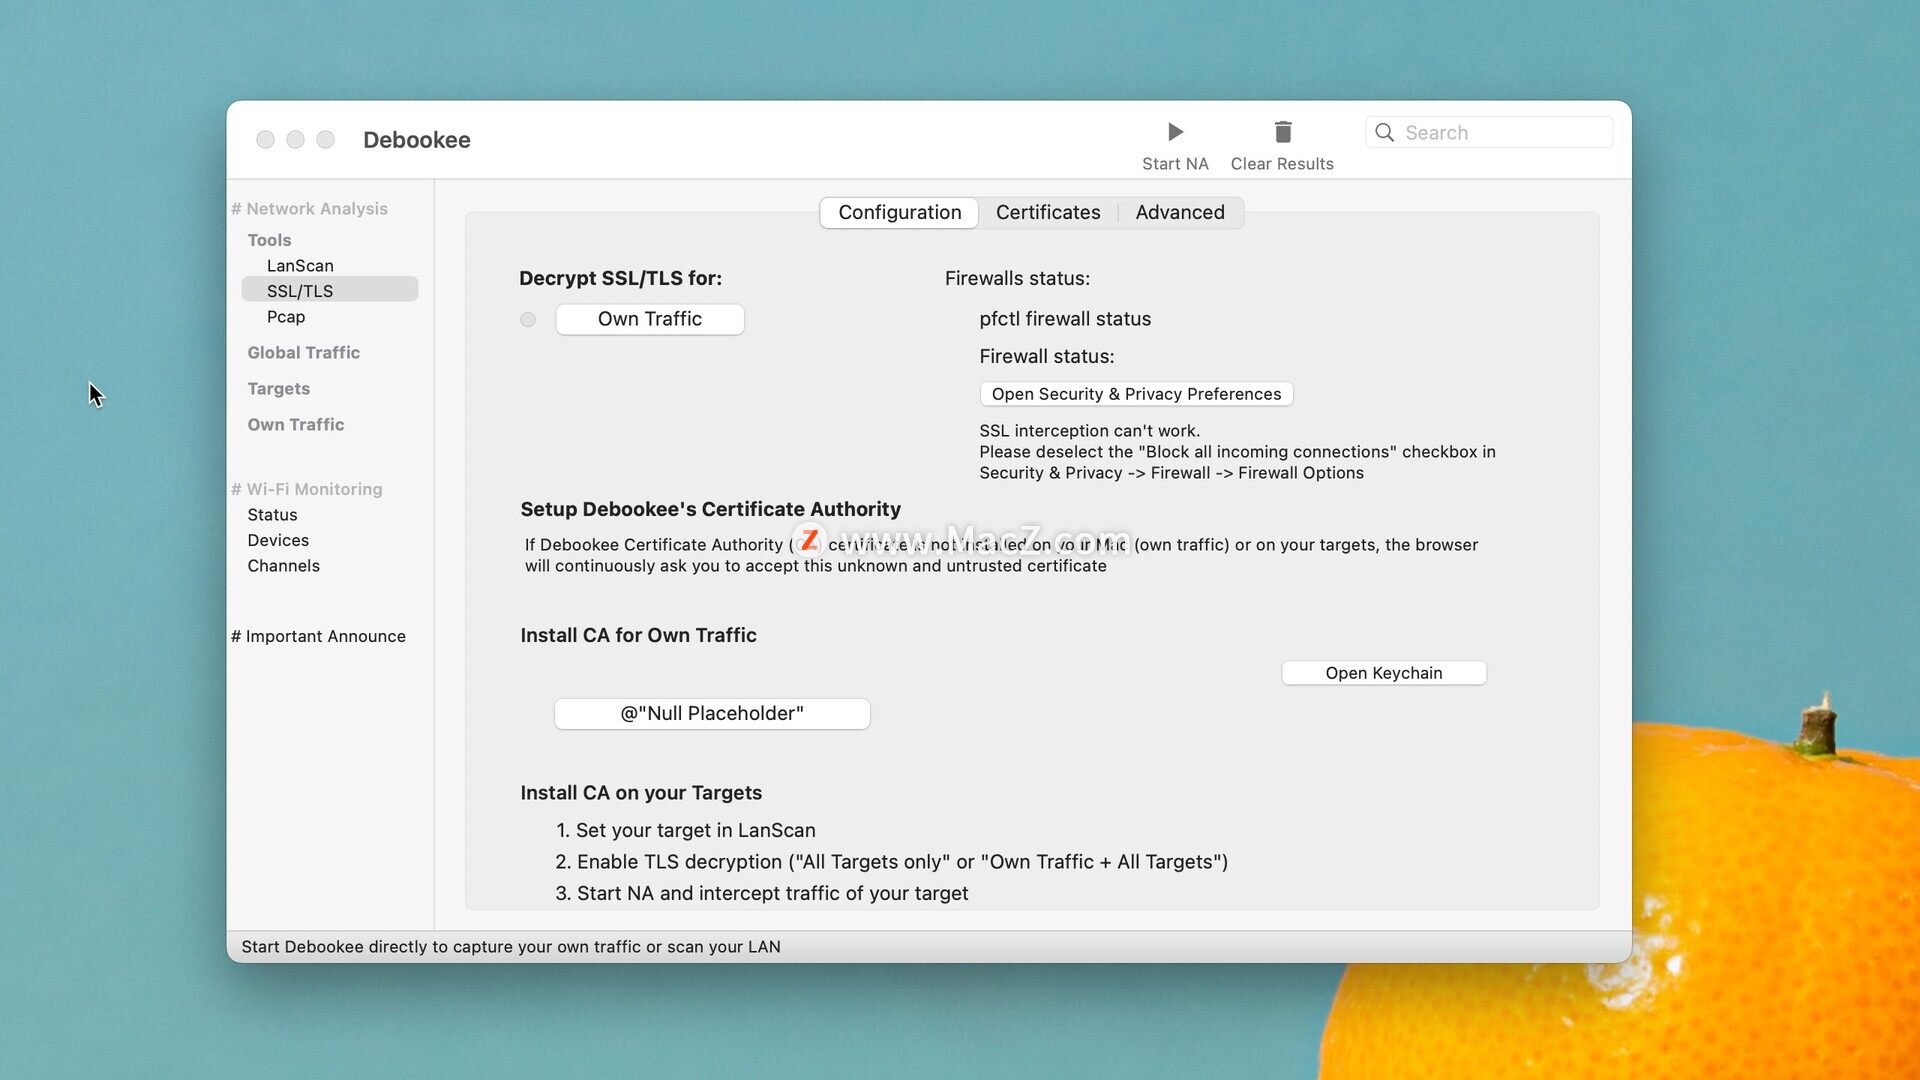The image size is (1920, 1080).
Task: Toggle the radio indicator beside Own Traffic
Action: click(528, 320)
